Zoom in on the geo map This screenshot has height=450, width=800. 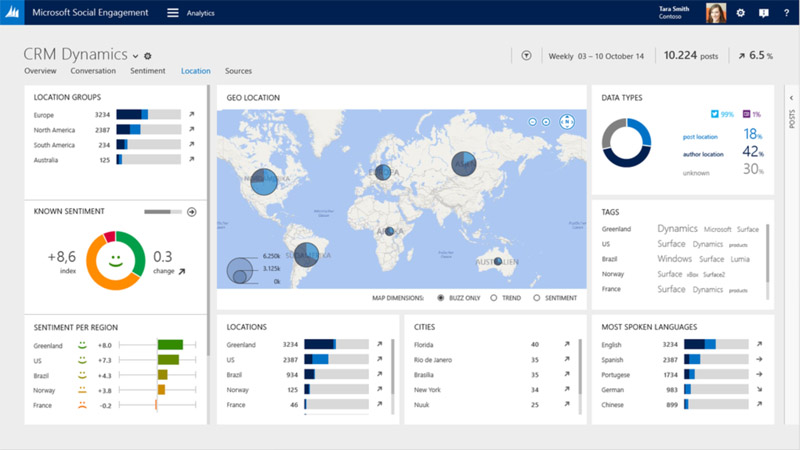point(546,122)
